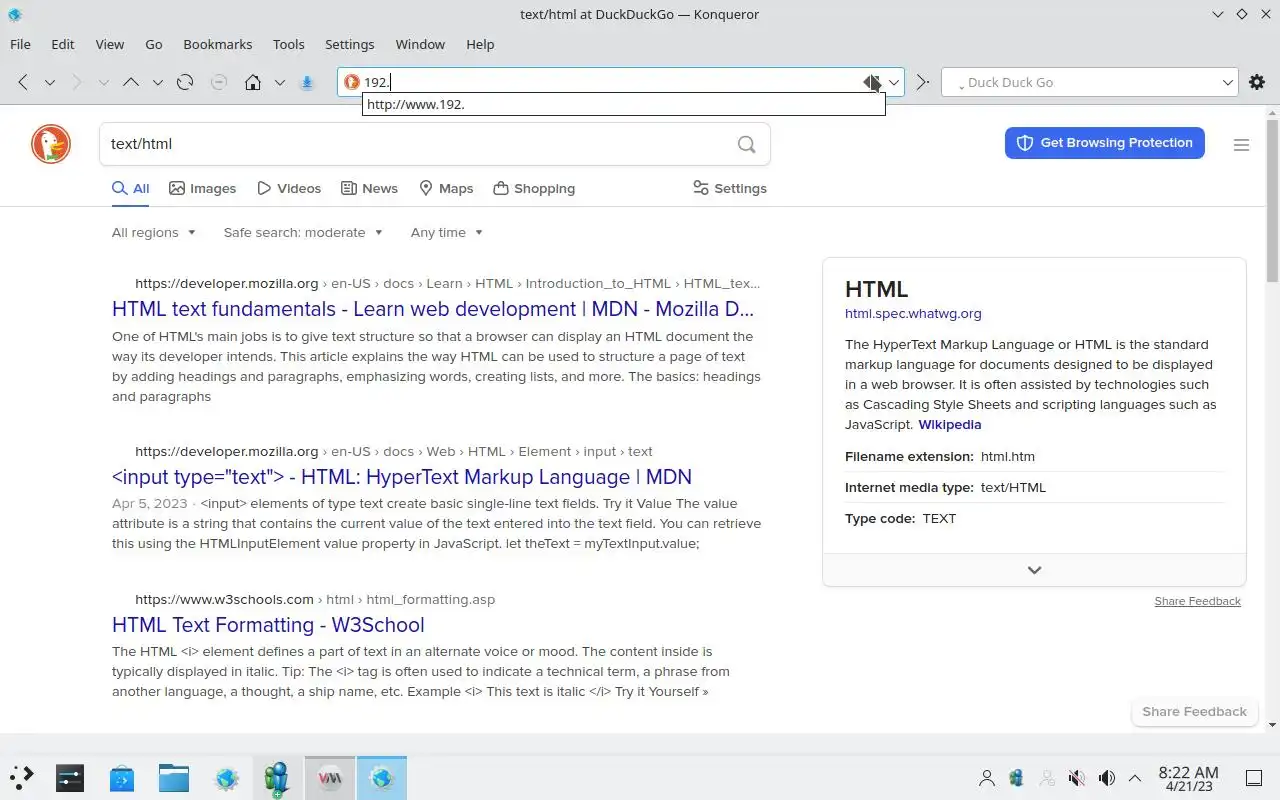This screenshot has height=800, width=1280.
Task: Expand the HTML info panel chevron
Action: (x=1034, y=570)
